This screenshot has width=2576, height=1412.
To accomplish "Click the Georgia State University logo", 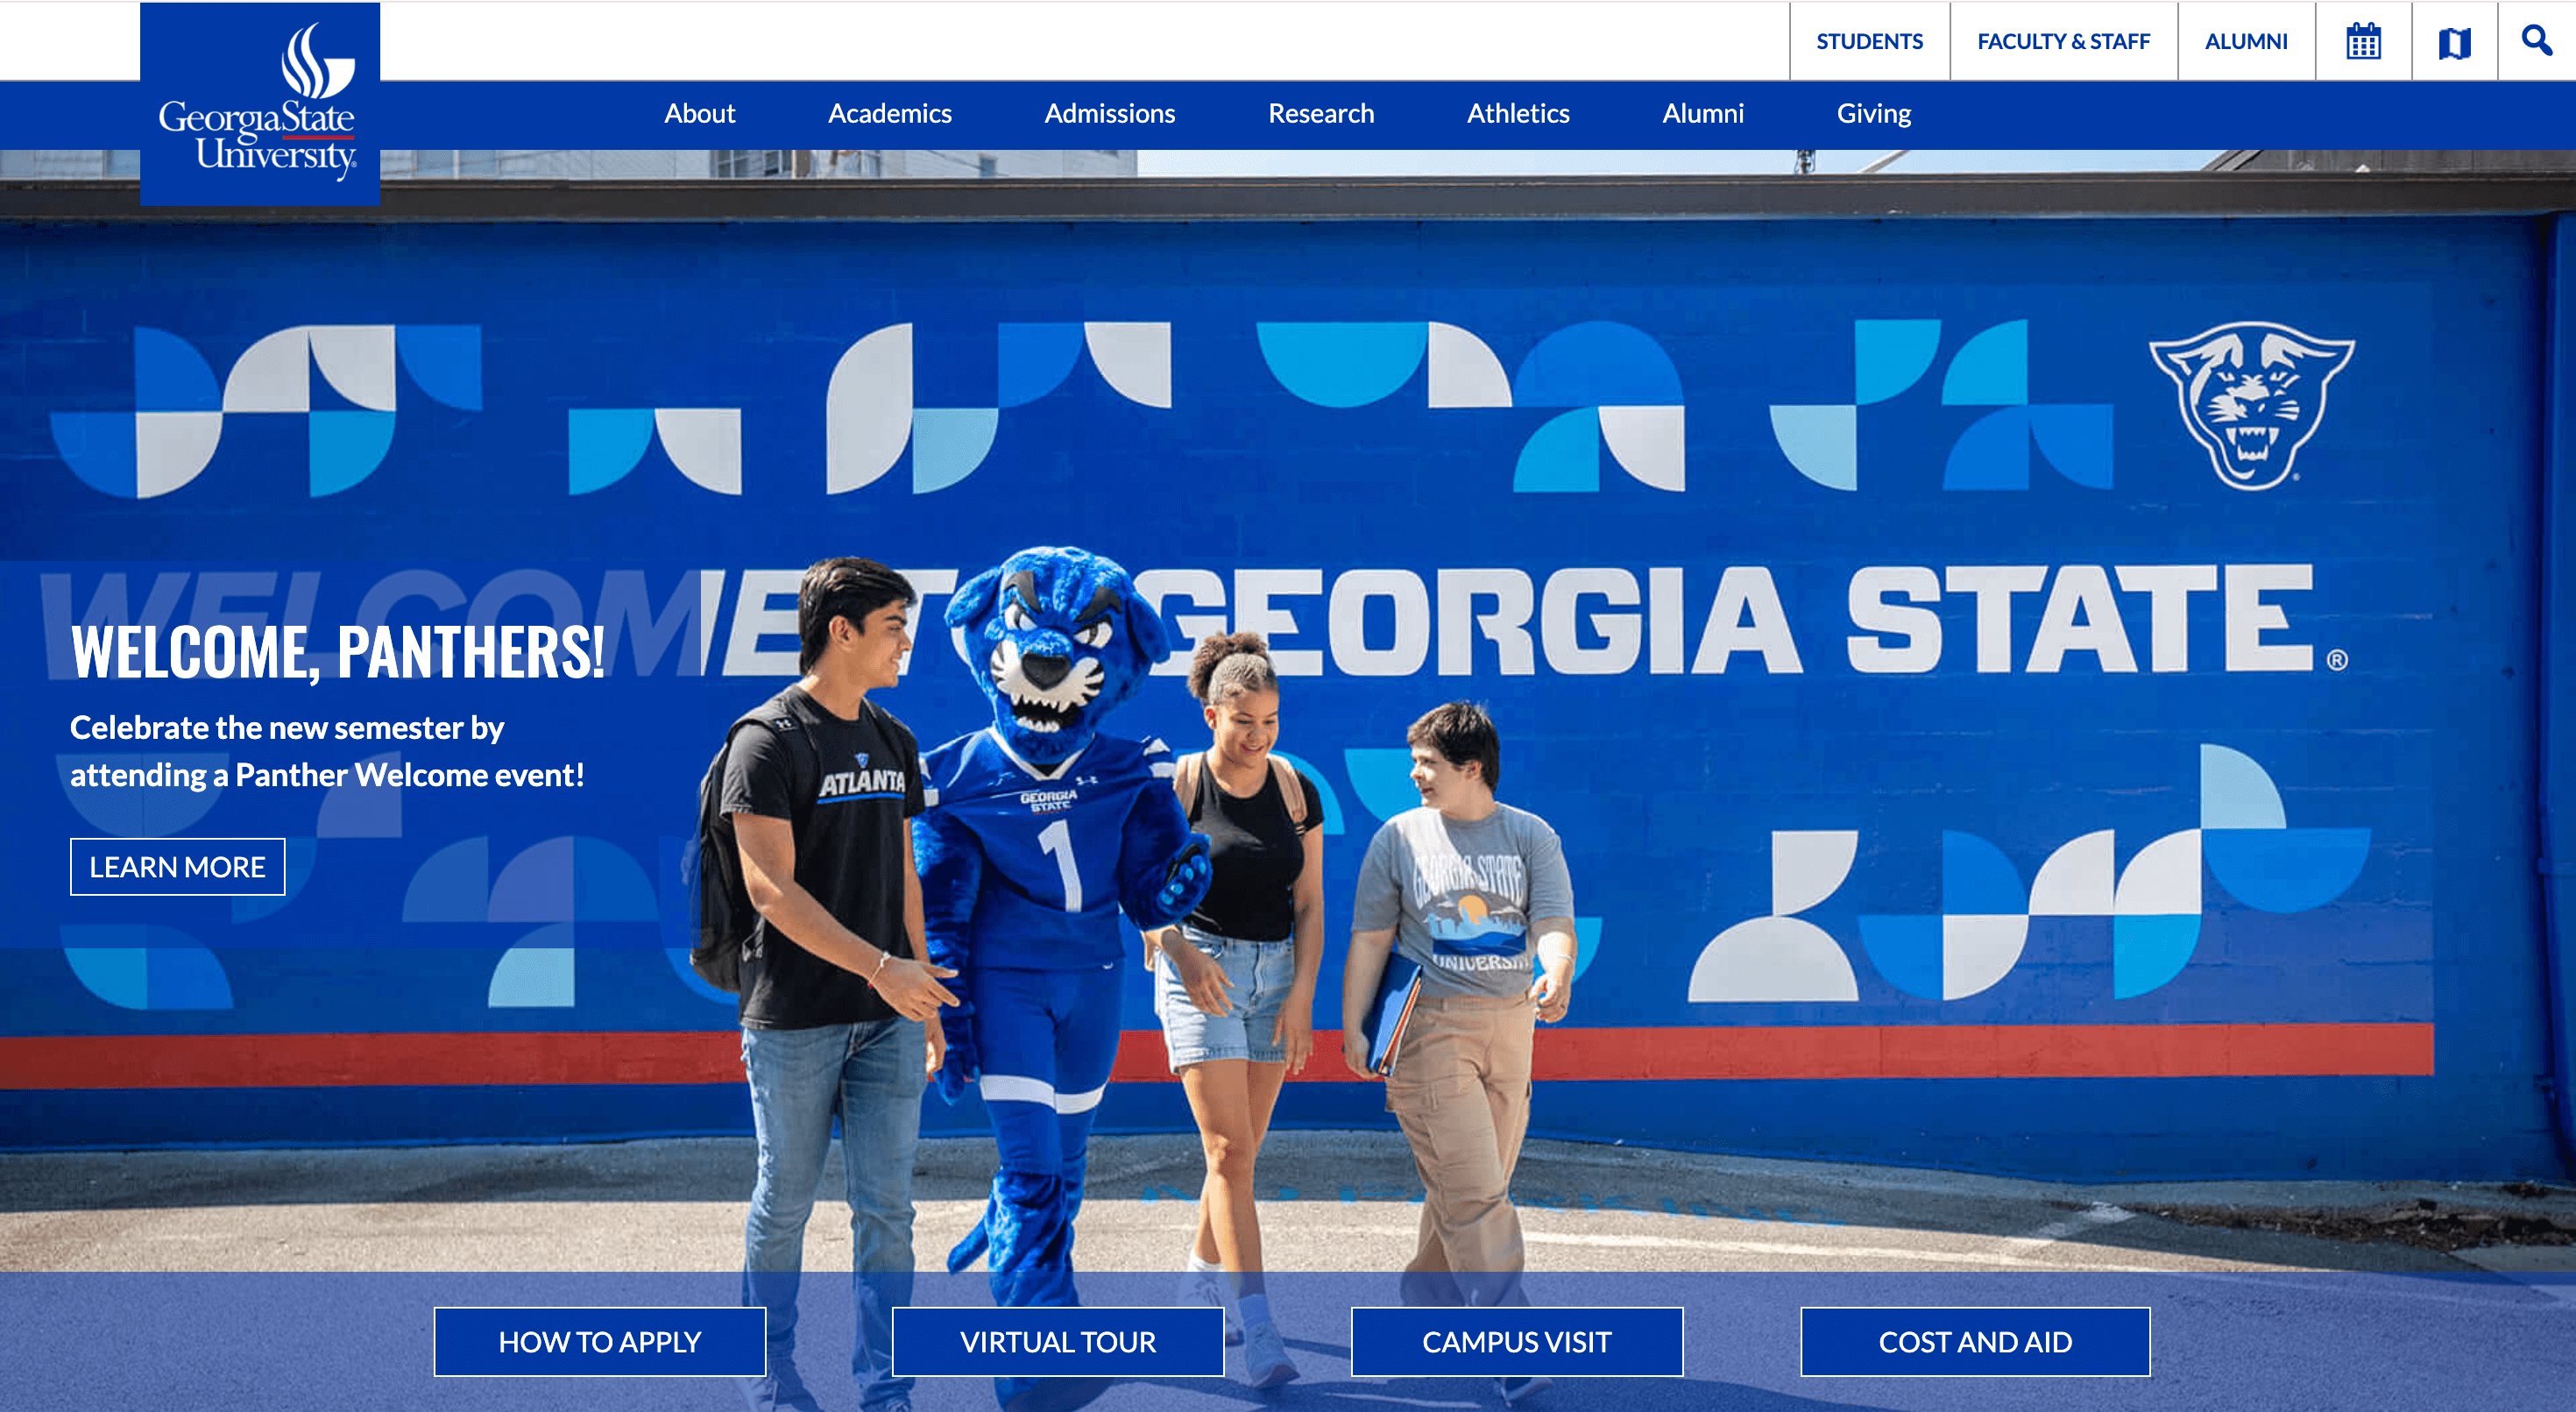I will click(260, 104).
